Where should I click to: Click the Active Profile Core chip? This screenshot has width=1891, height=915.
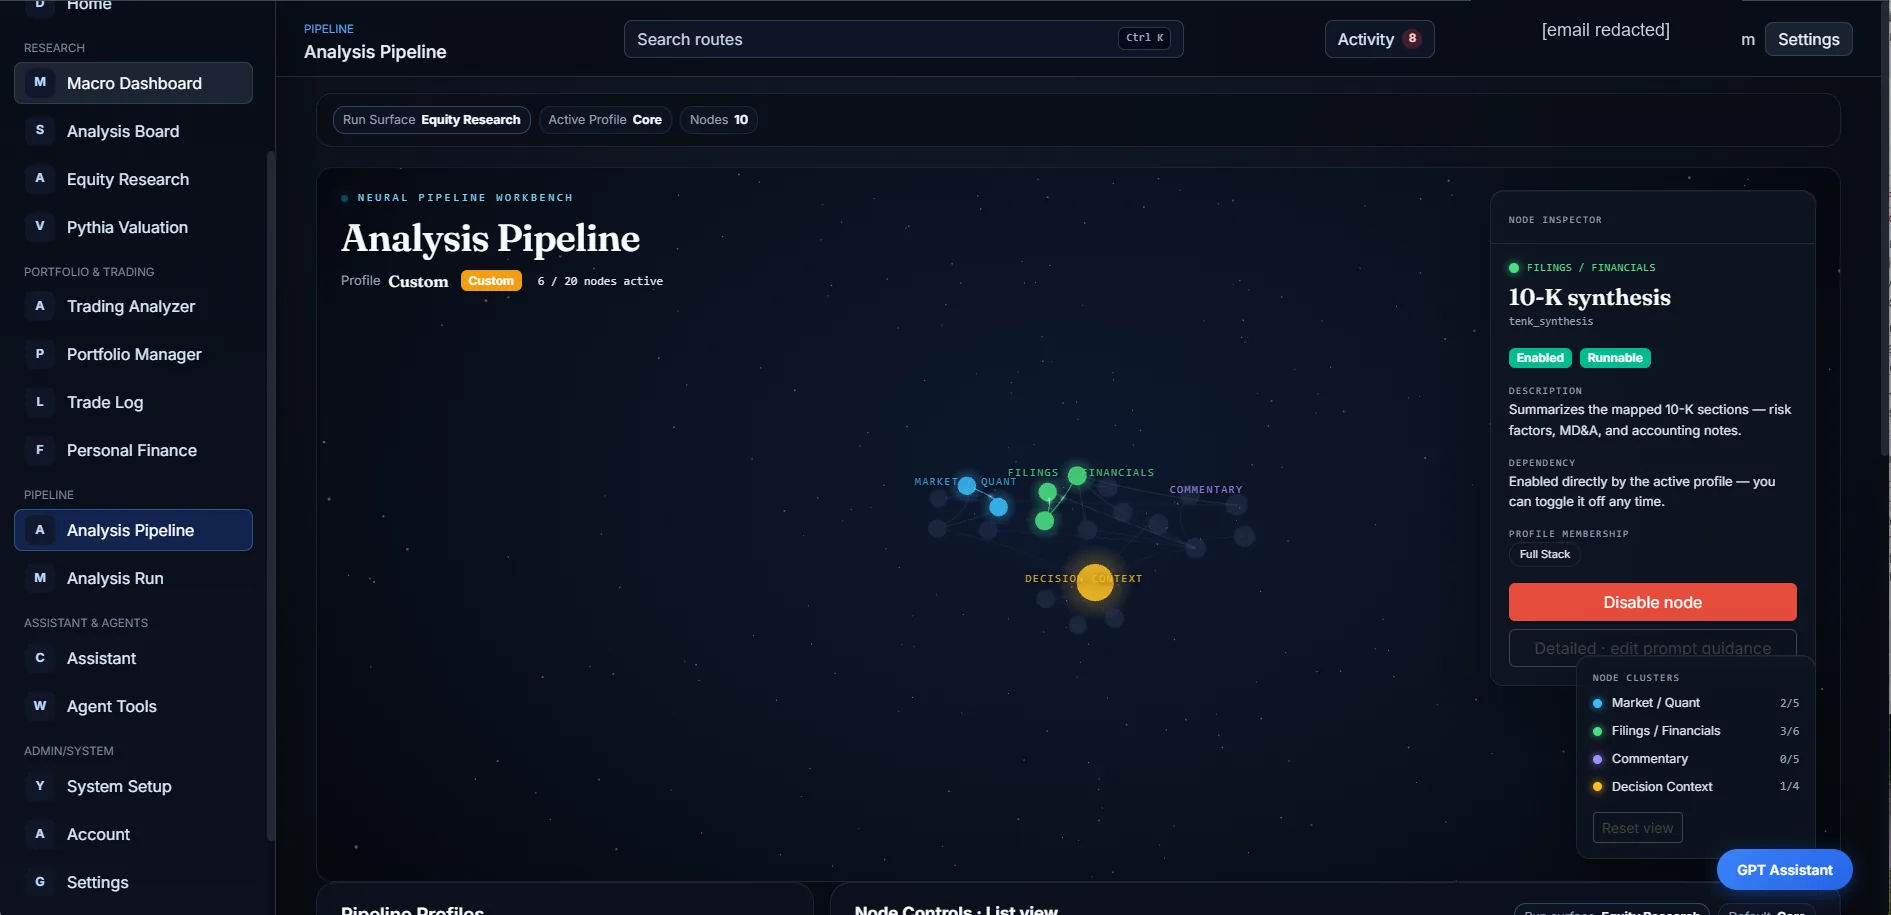[605, 120]
